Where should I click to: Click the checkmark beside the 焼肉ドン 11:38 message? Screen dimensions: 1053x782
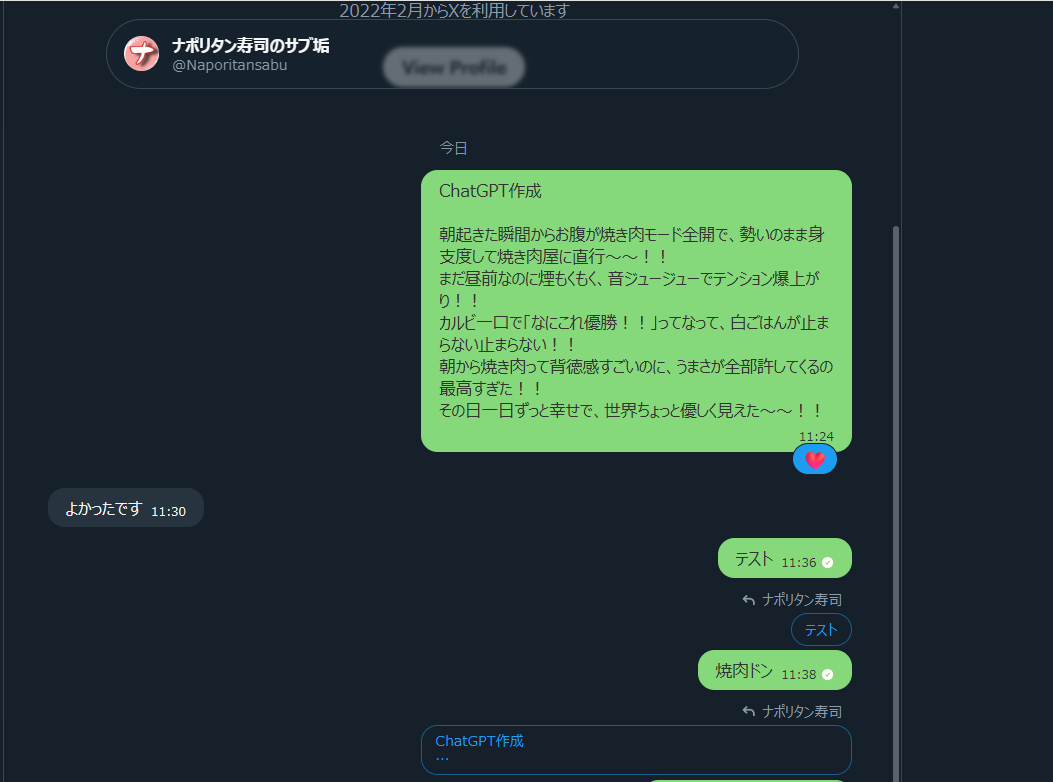click(x=827, y=675)
